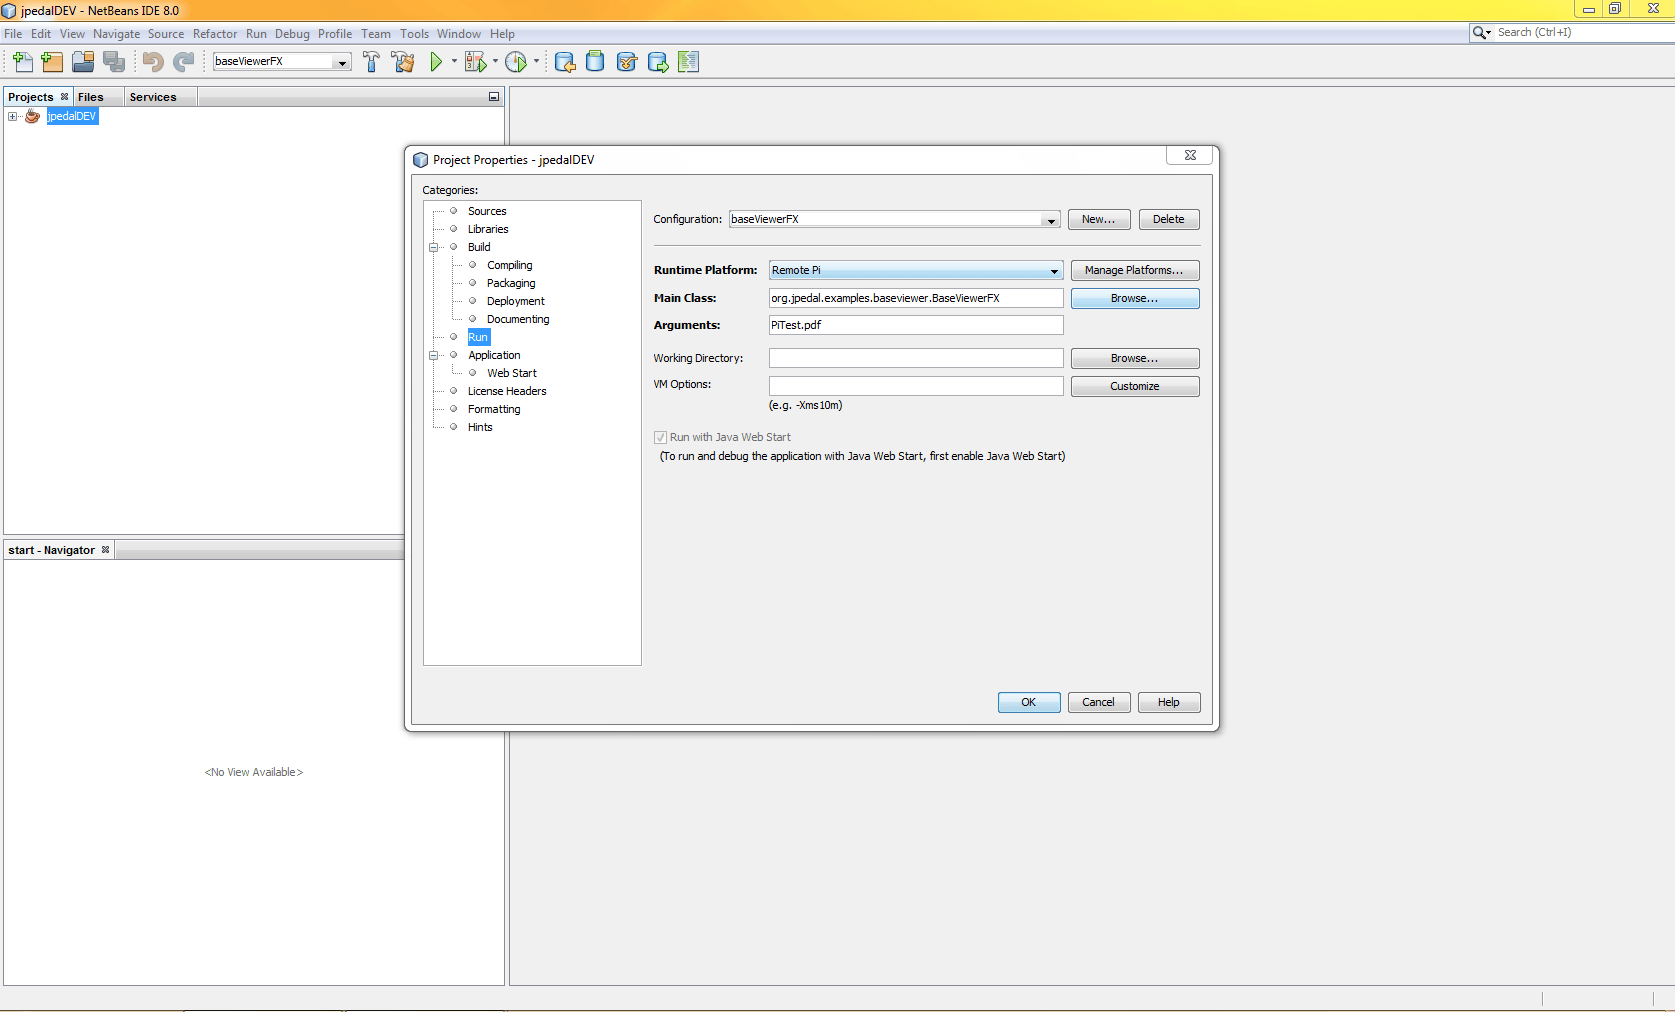Open the Refactor menu
Screen dimensions: 1675x1012
(215, 34)
